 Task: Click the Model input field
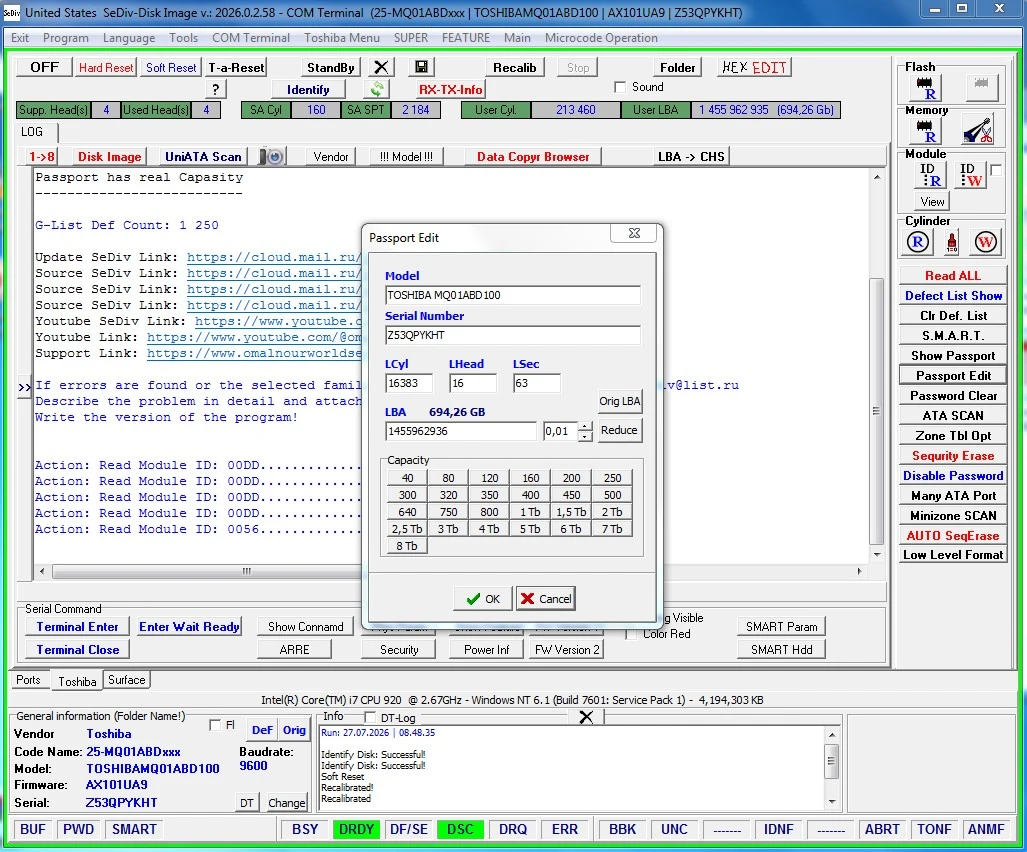pos(513,295)
